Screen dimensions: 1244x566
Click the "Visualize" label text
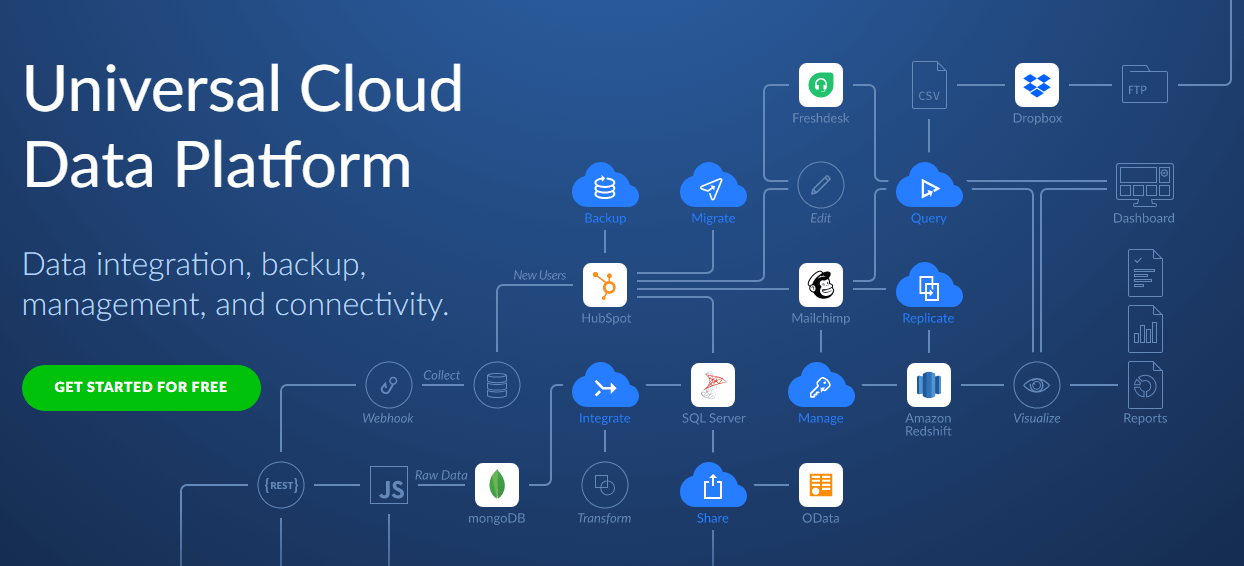(x=1037, y=418)
